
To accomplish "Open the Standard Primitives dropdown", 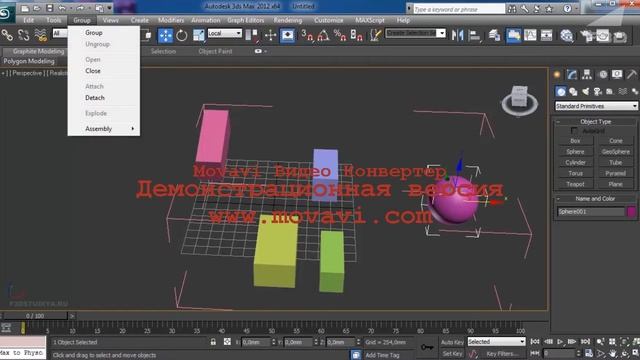I will 596,106.
